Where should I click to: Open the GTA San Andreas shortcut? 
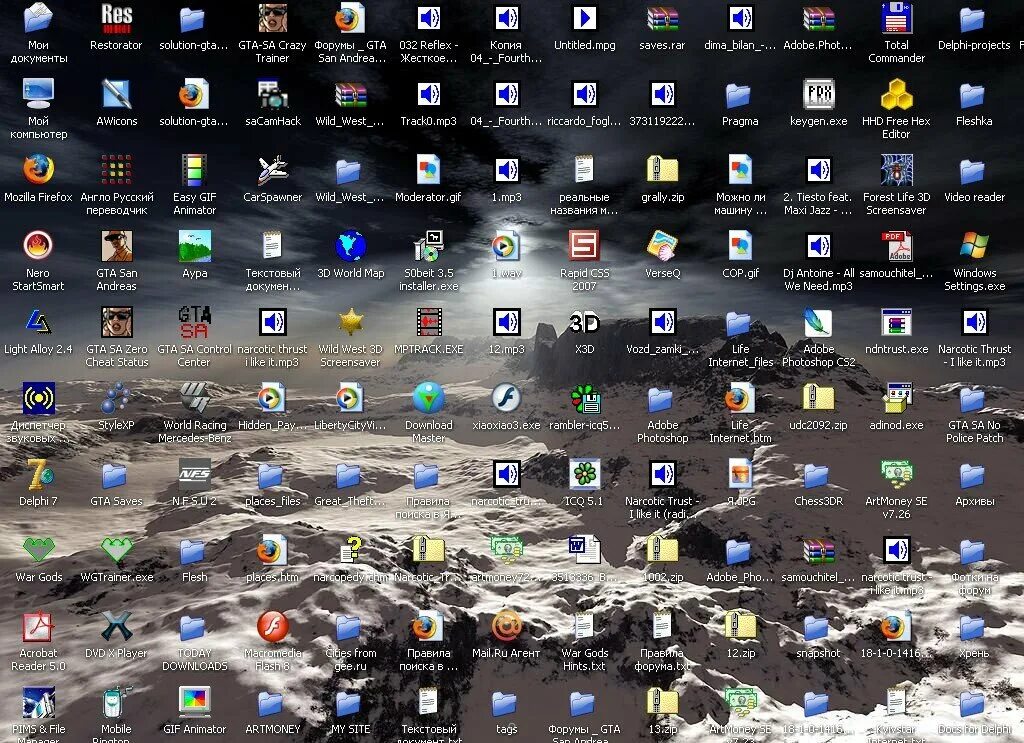[x=116, y=246]
